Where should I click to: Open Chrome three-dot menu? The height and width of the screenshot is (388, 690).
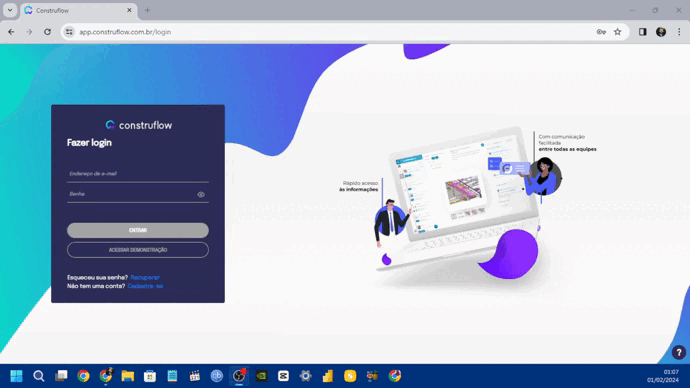[x=679, y=32]
